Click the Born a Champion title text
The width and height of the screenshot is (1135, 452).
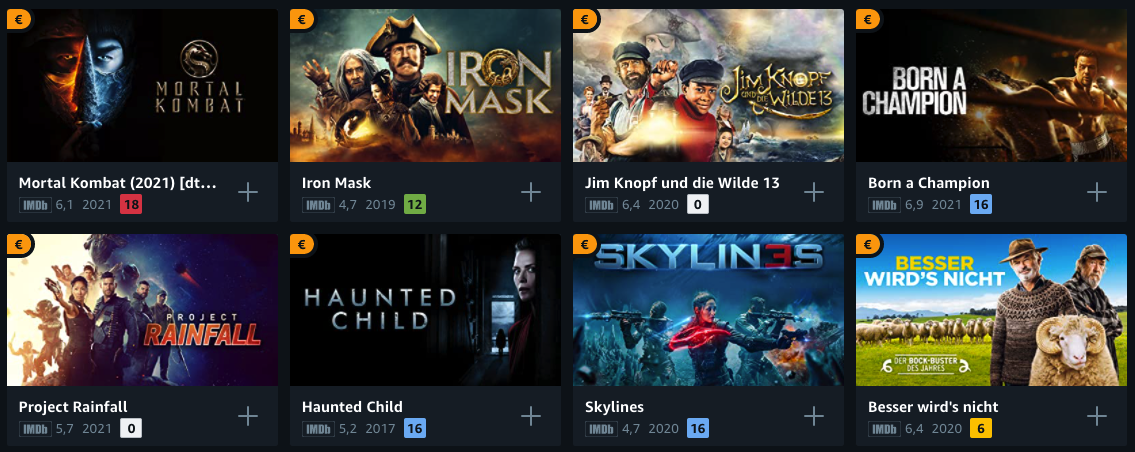tap(929, 183)
